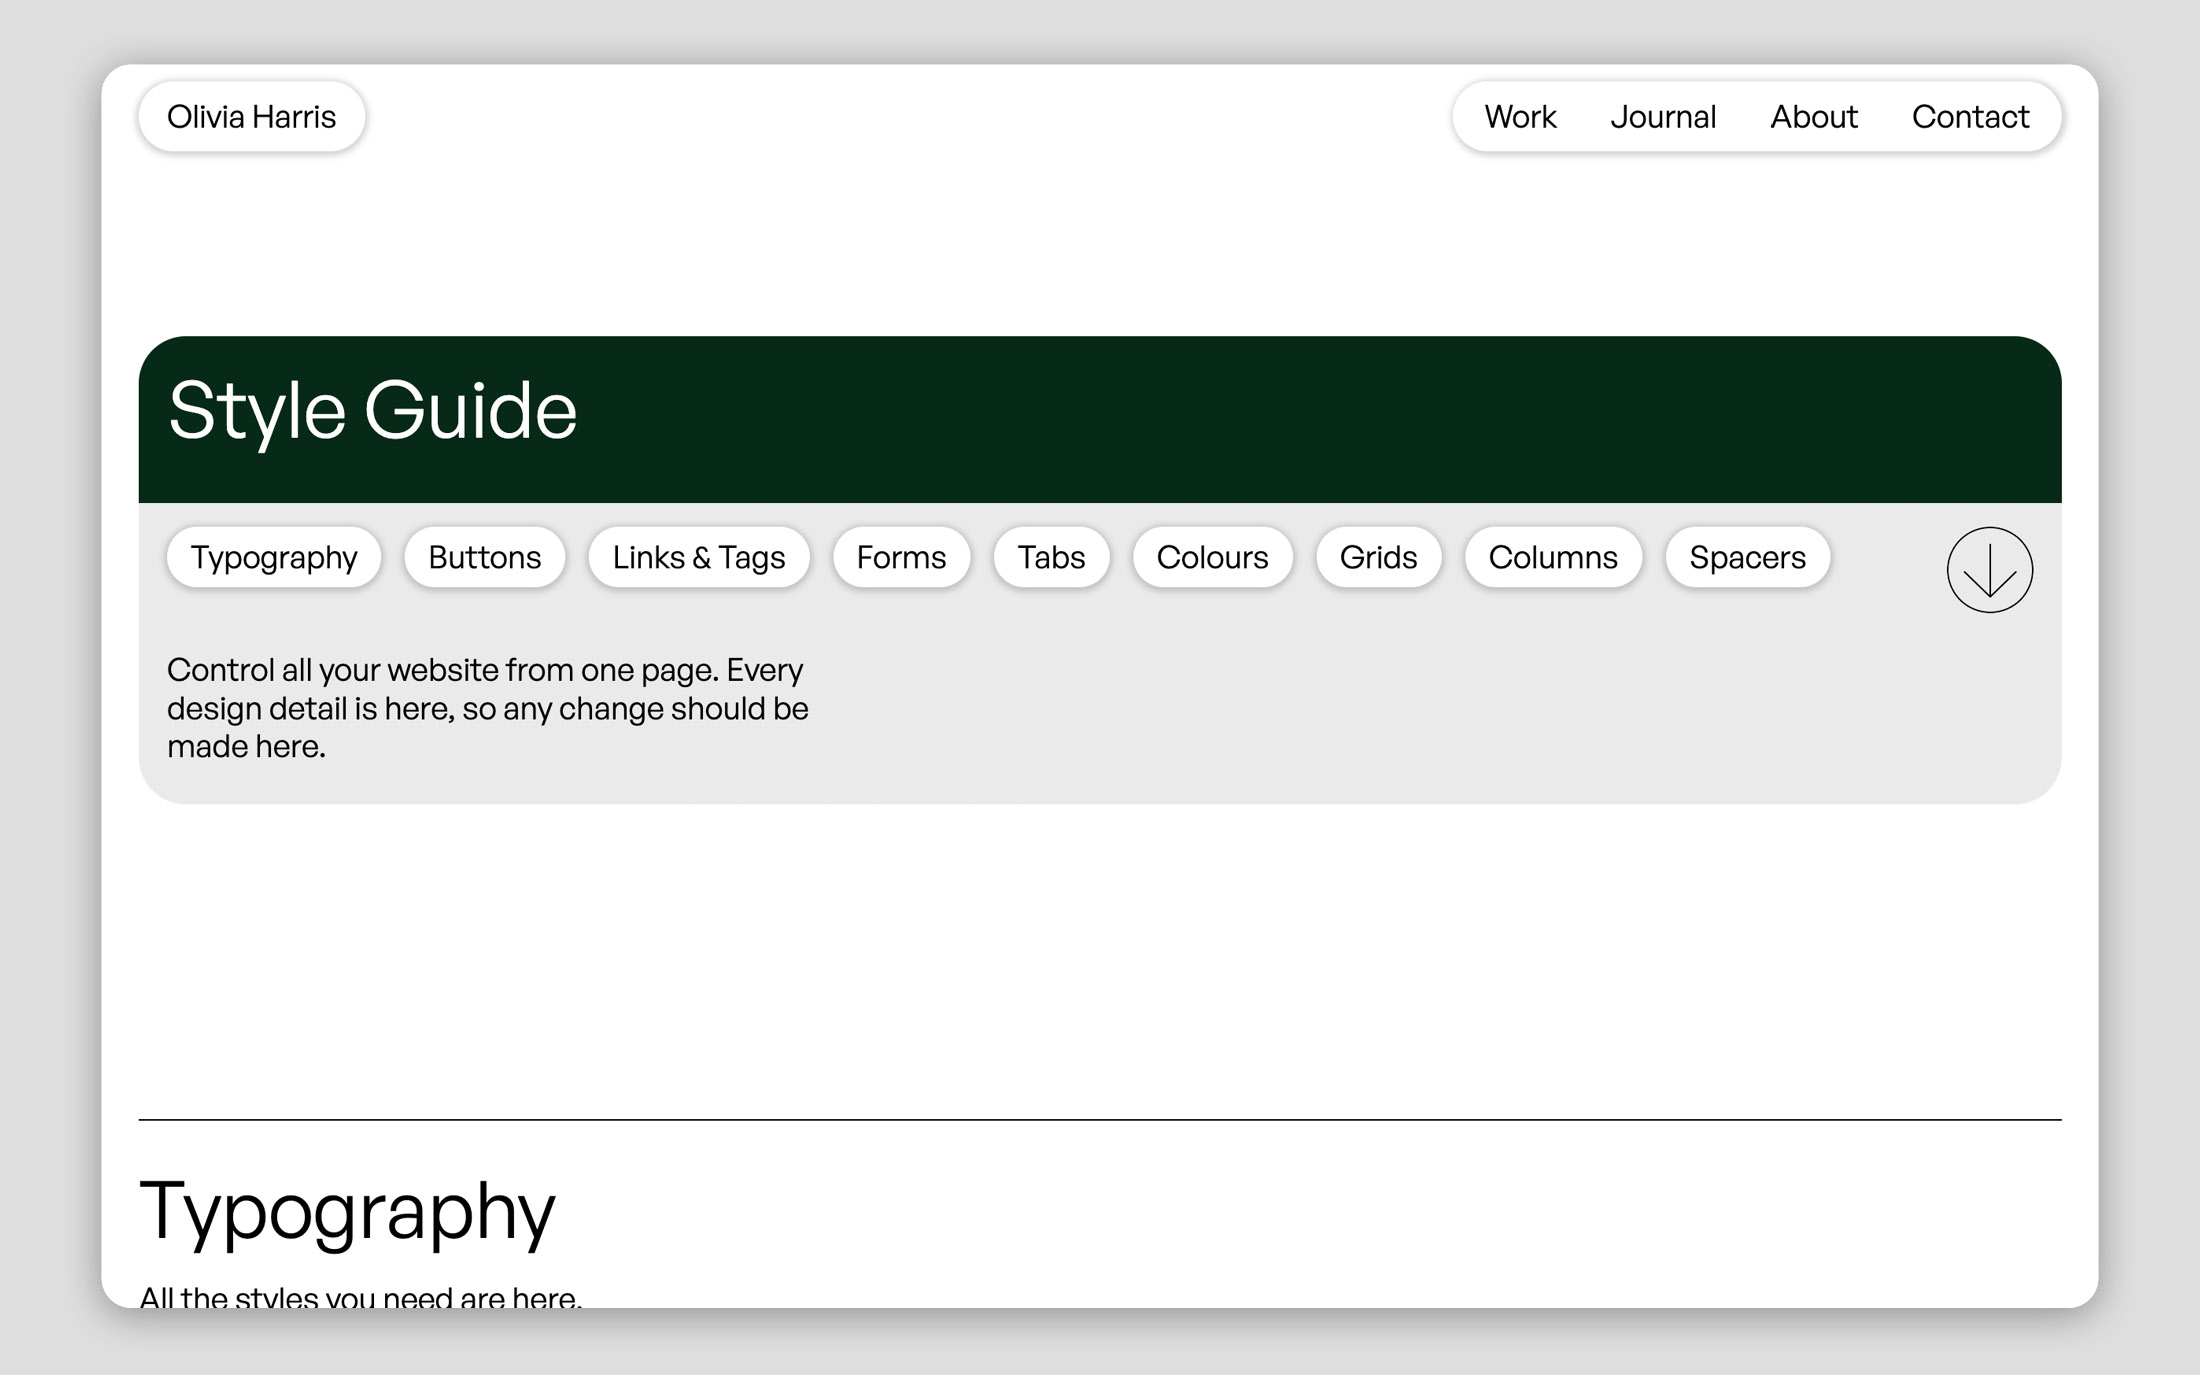This screenshot has width=2200, height=1375.
Task: Click the 'All the styles you need' text
Action: click(x=360, y=1297)
